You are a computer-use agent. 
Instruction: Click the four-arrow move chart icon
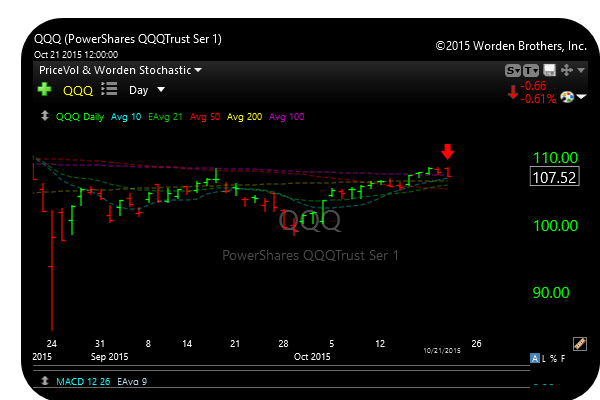(566, 70)
